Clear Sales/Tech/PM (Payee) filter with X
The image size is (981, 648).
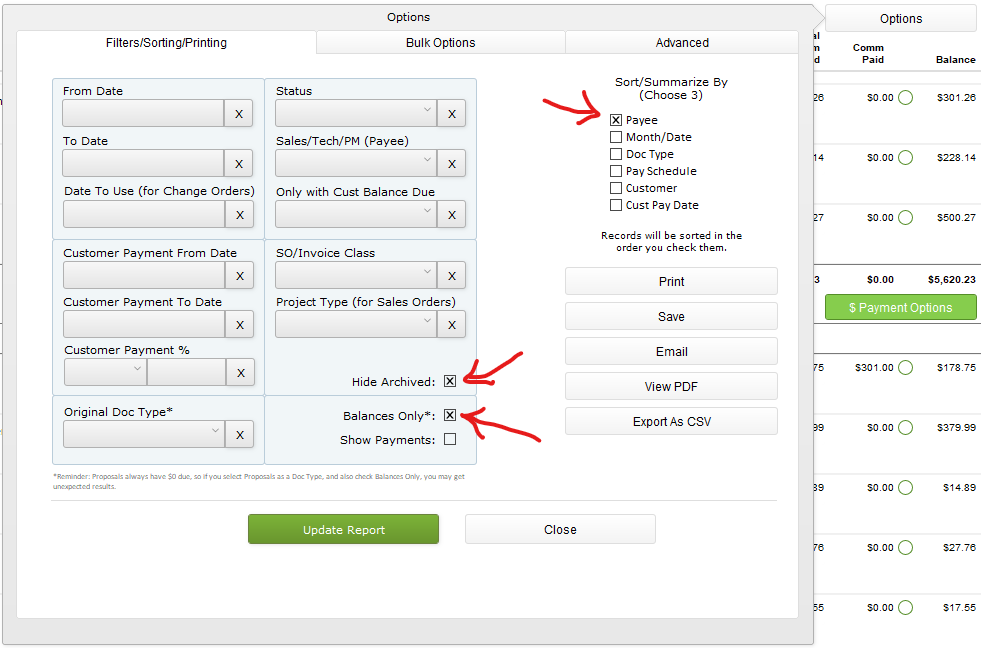click(x=451, y=164)
